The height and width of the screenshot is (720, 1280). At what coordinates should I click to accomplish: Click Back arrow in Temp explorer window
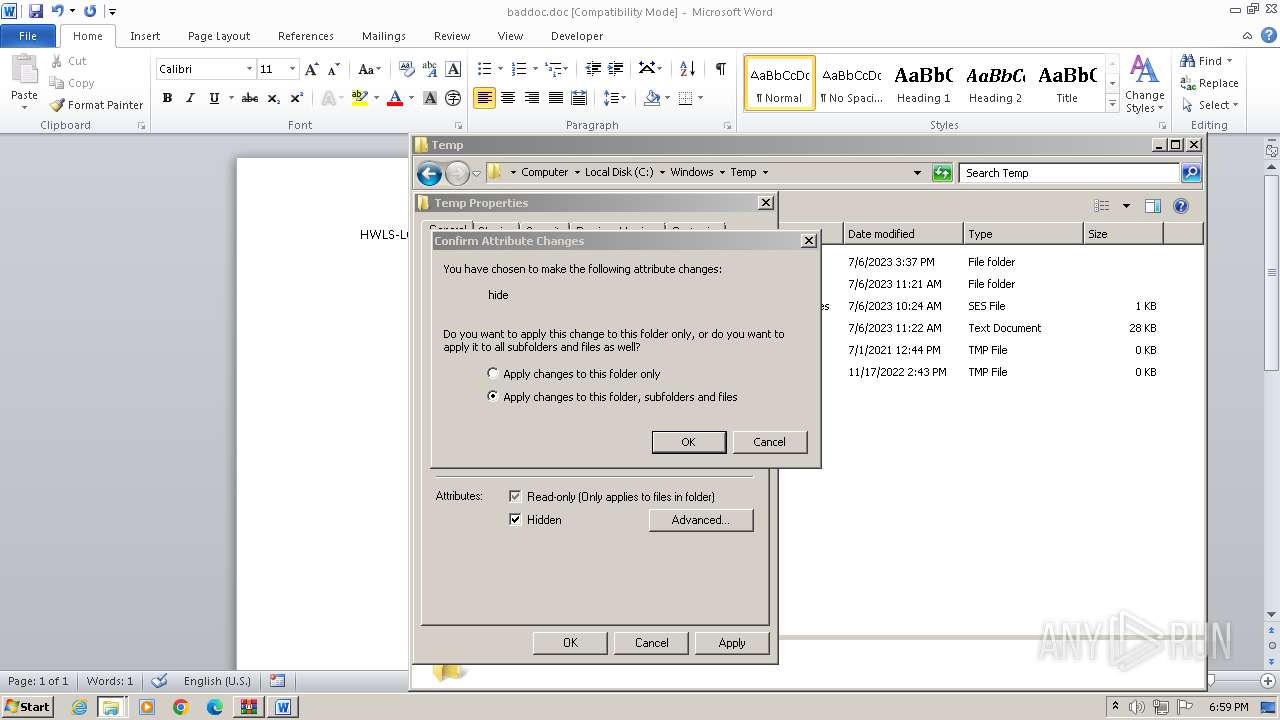click(429, 173)
